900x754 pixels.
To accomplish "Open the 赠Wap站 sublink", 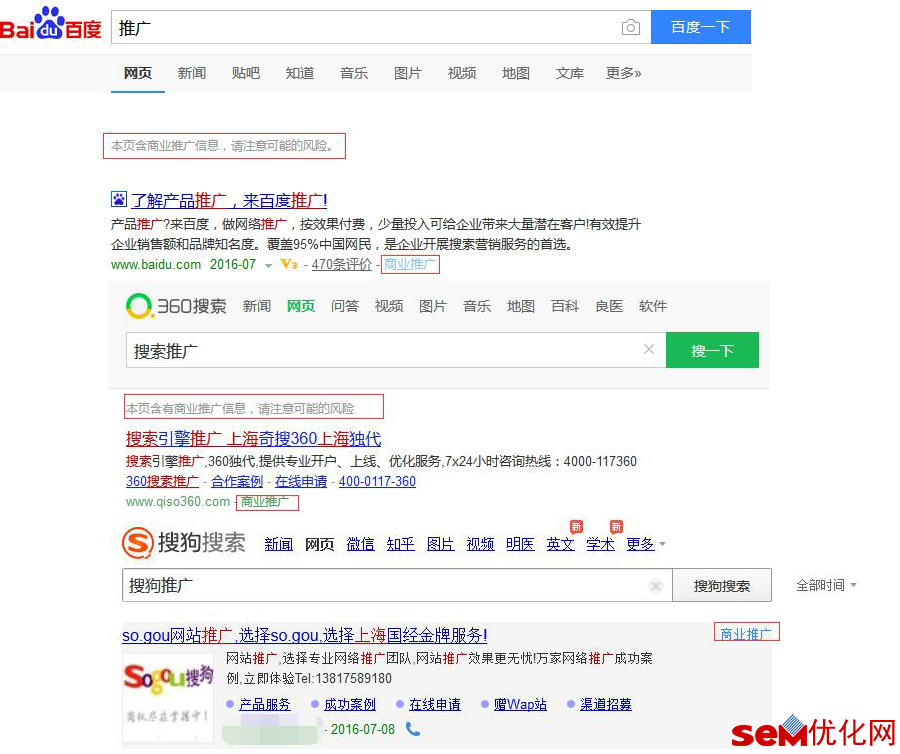I will tap(520, 704).
